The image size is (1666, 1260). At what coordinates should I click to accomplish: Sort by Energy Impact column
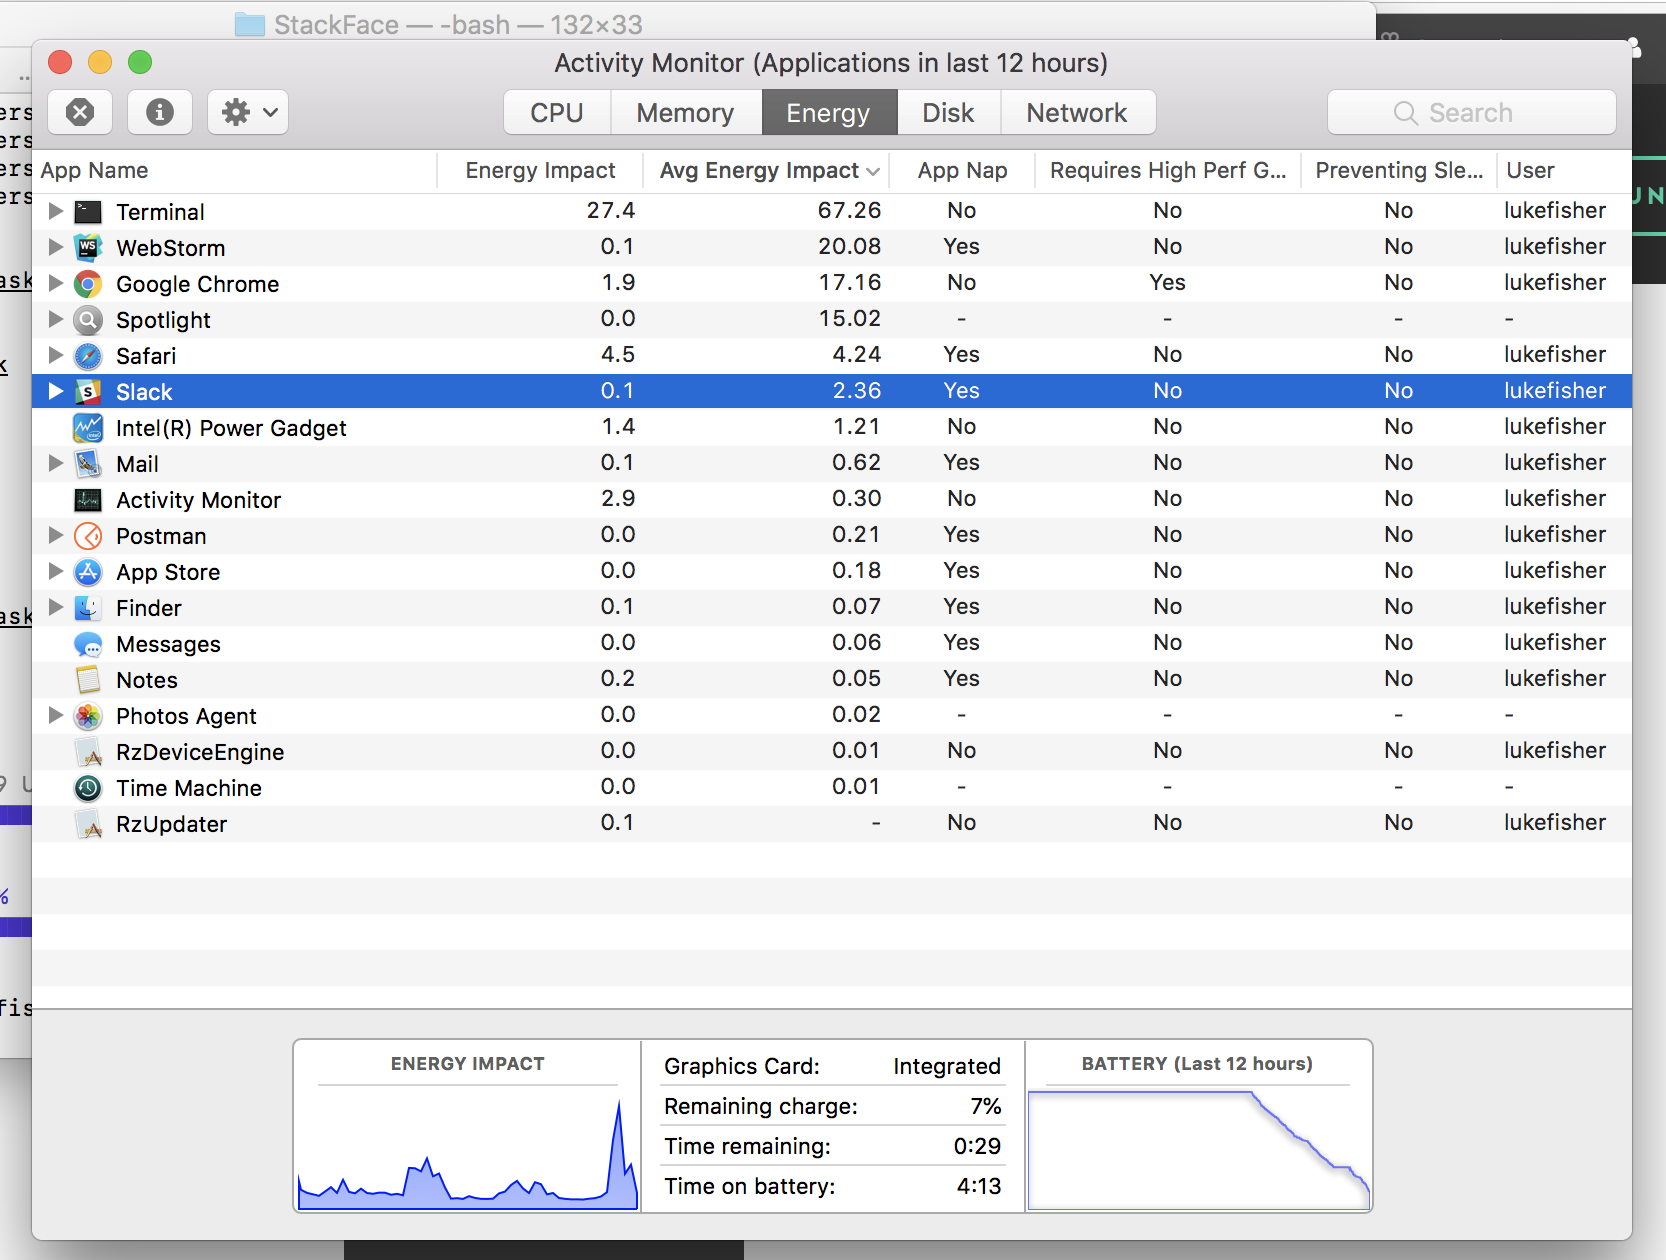click(540, 171)
